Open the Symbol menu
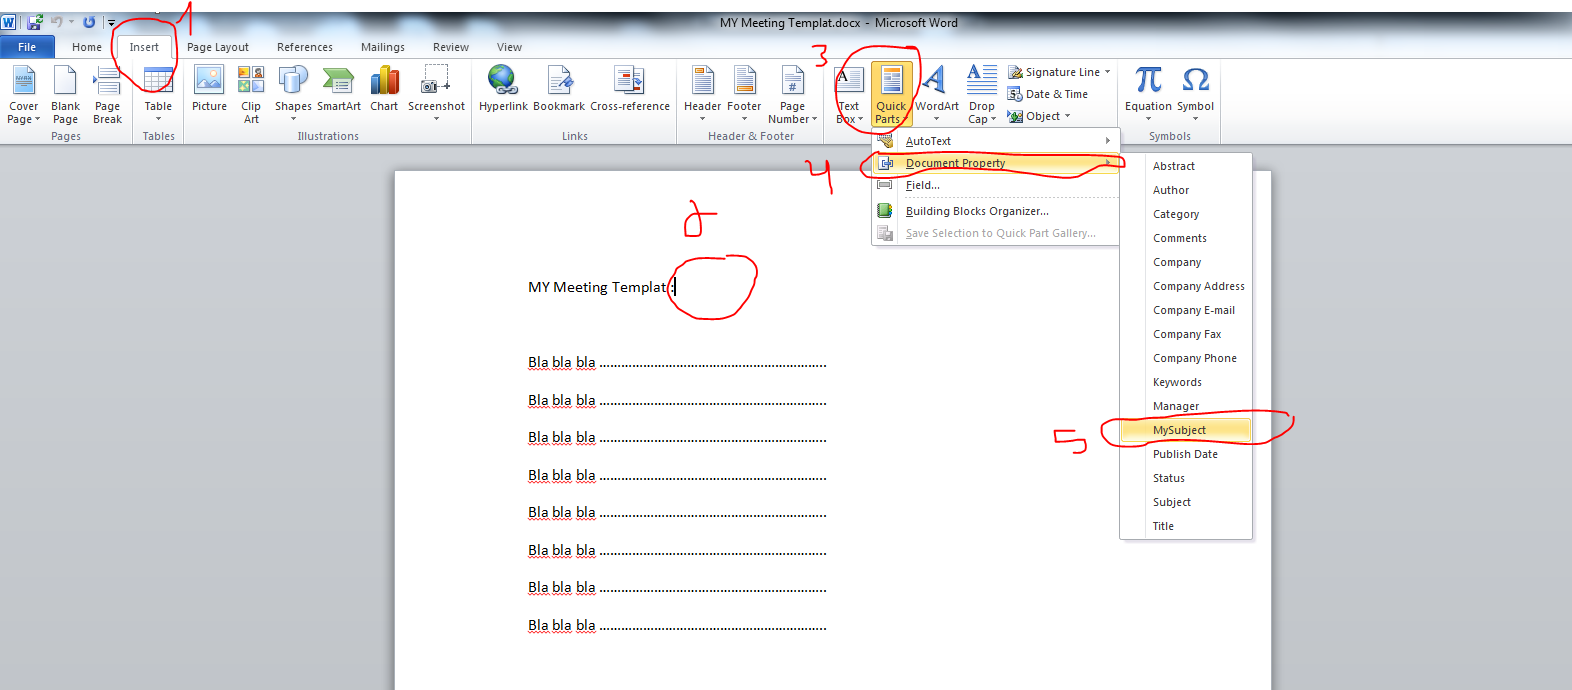 click(x=1195, y=95)
